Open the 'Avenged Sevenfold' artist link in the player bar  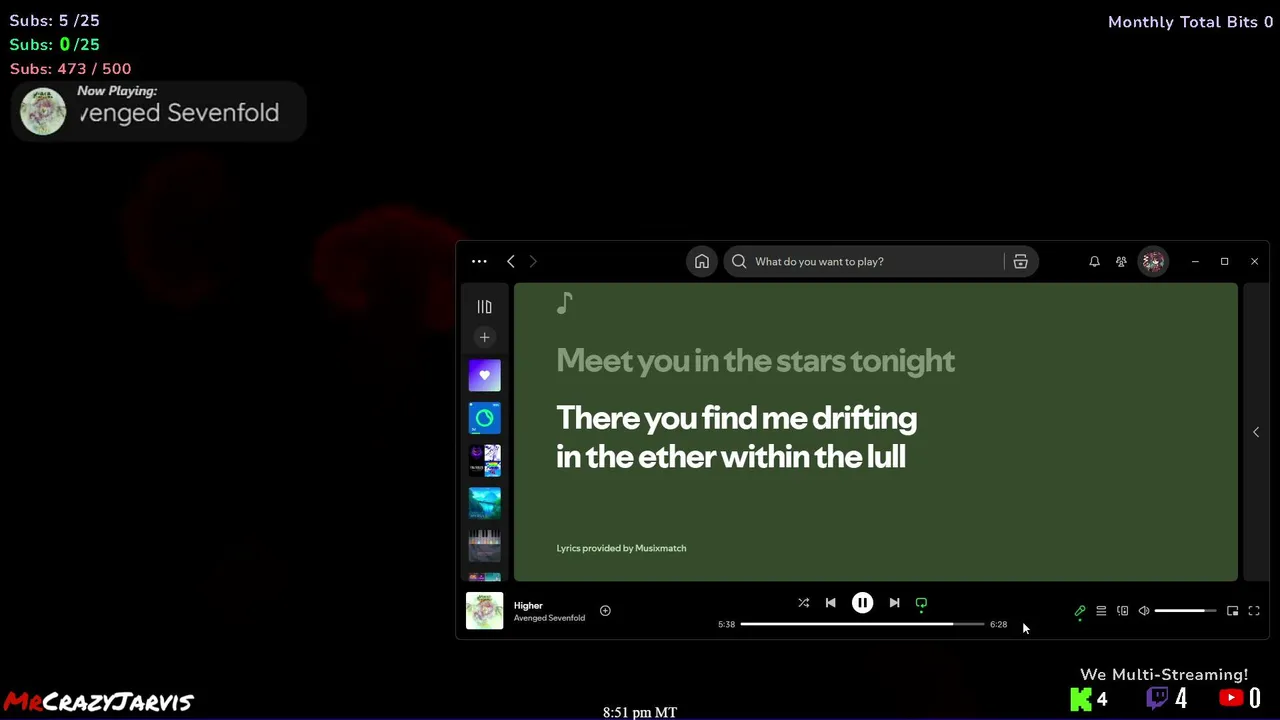point(549,618)
